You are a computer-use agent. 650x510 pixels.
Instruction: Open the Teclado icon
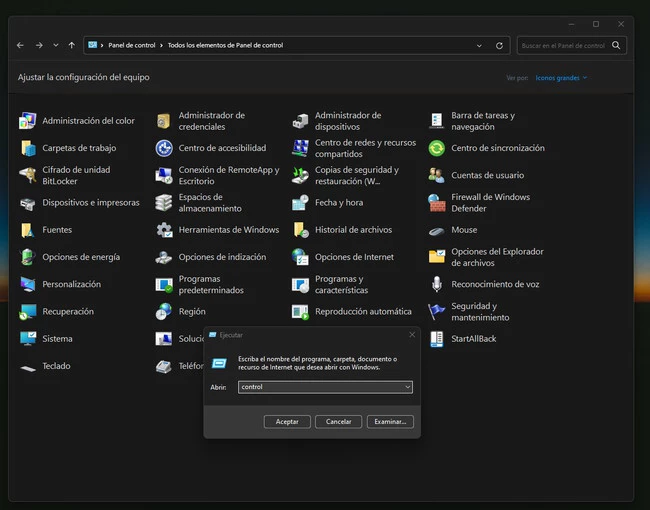point(28,366)
